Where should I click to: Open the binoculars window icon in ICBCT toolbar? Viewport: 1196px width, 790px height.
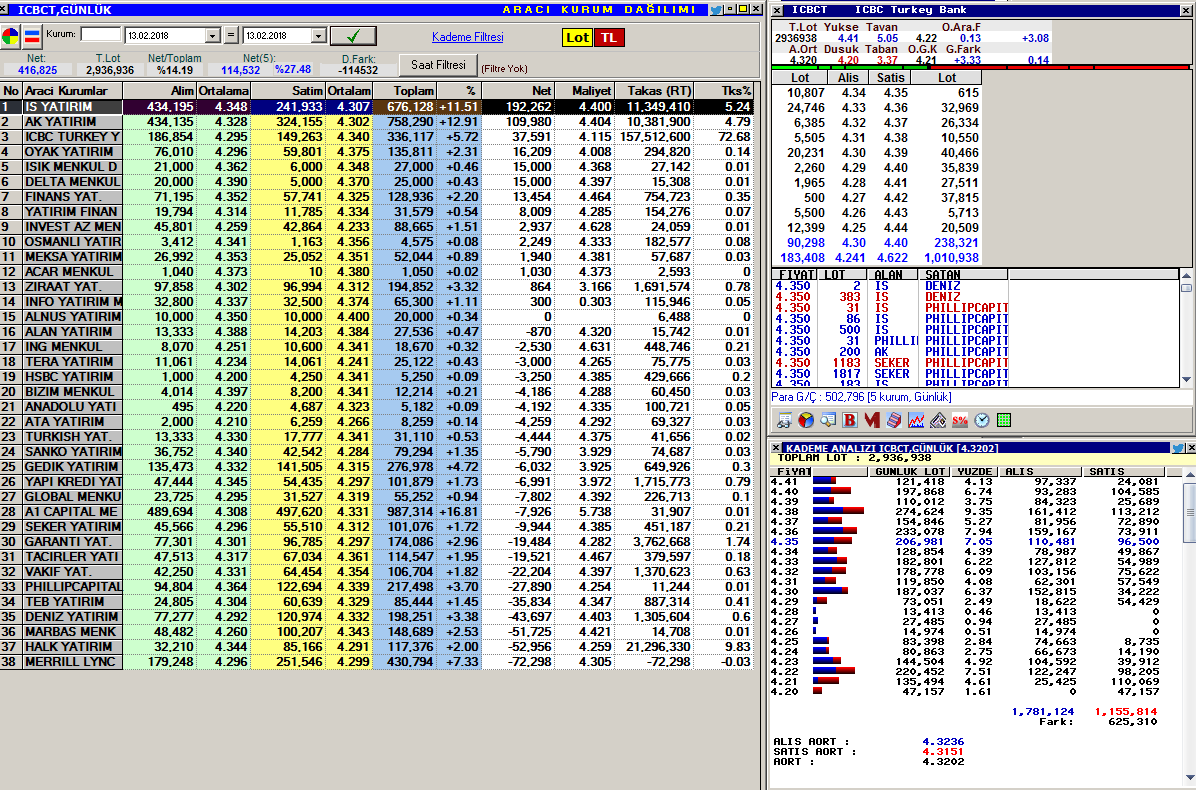click(783, 420)
